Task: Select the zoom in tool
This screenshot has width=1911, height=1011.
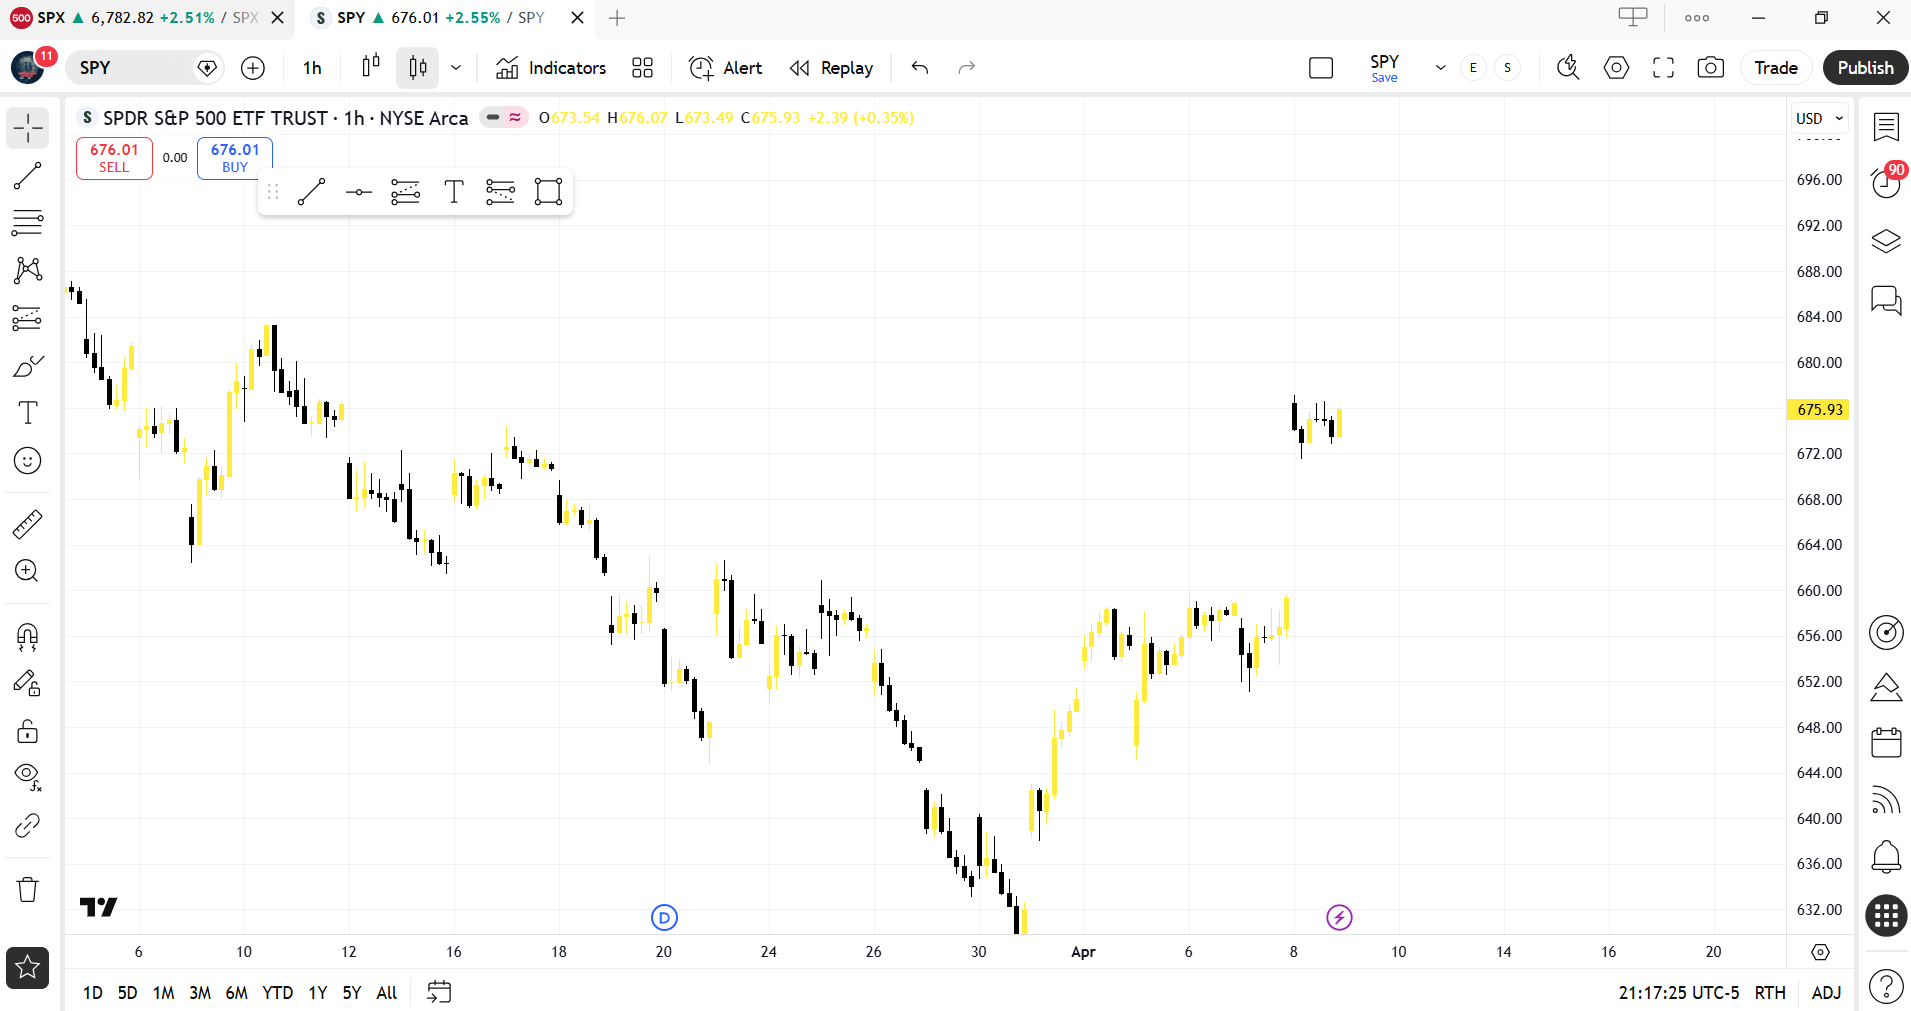Action: pos(28,571)
